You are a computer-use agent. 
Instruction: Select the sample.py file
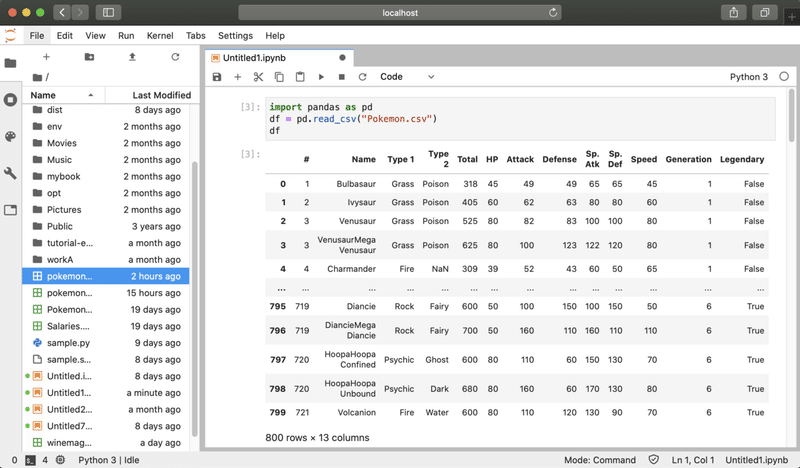106,343
